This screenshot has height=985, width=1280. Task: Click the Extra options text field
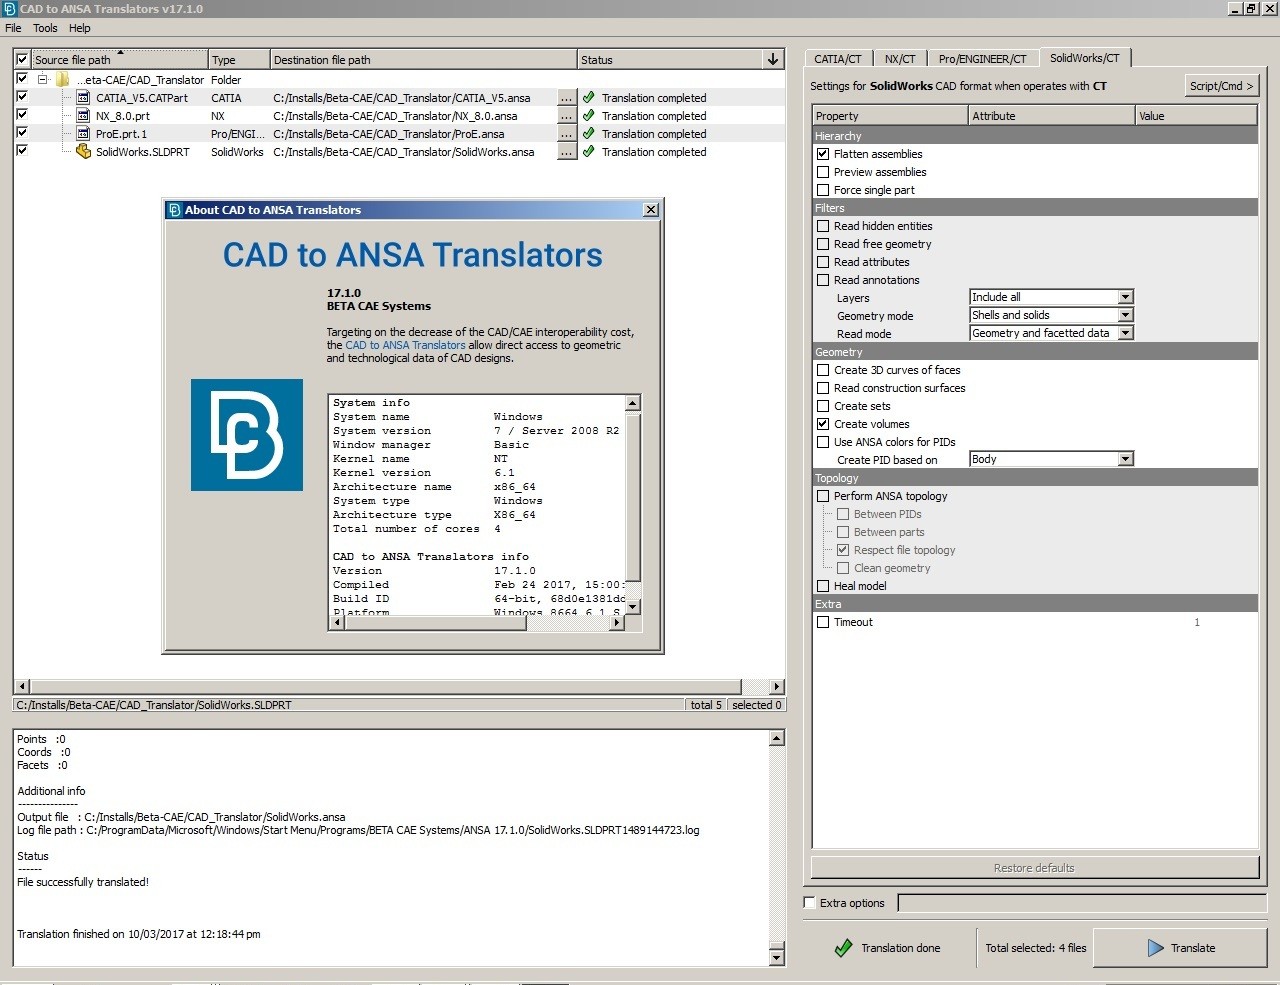[x=1082, y=903]
